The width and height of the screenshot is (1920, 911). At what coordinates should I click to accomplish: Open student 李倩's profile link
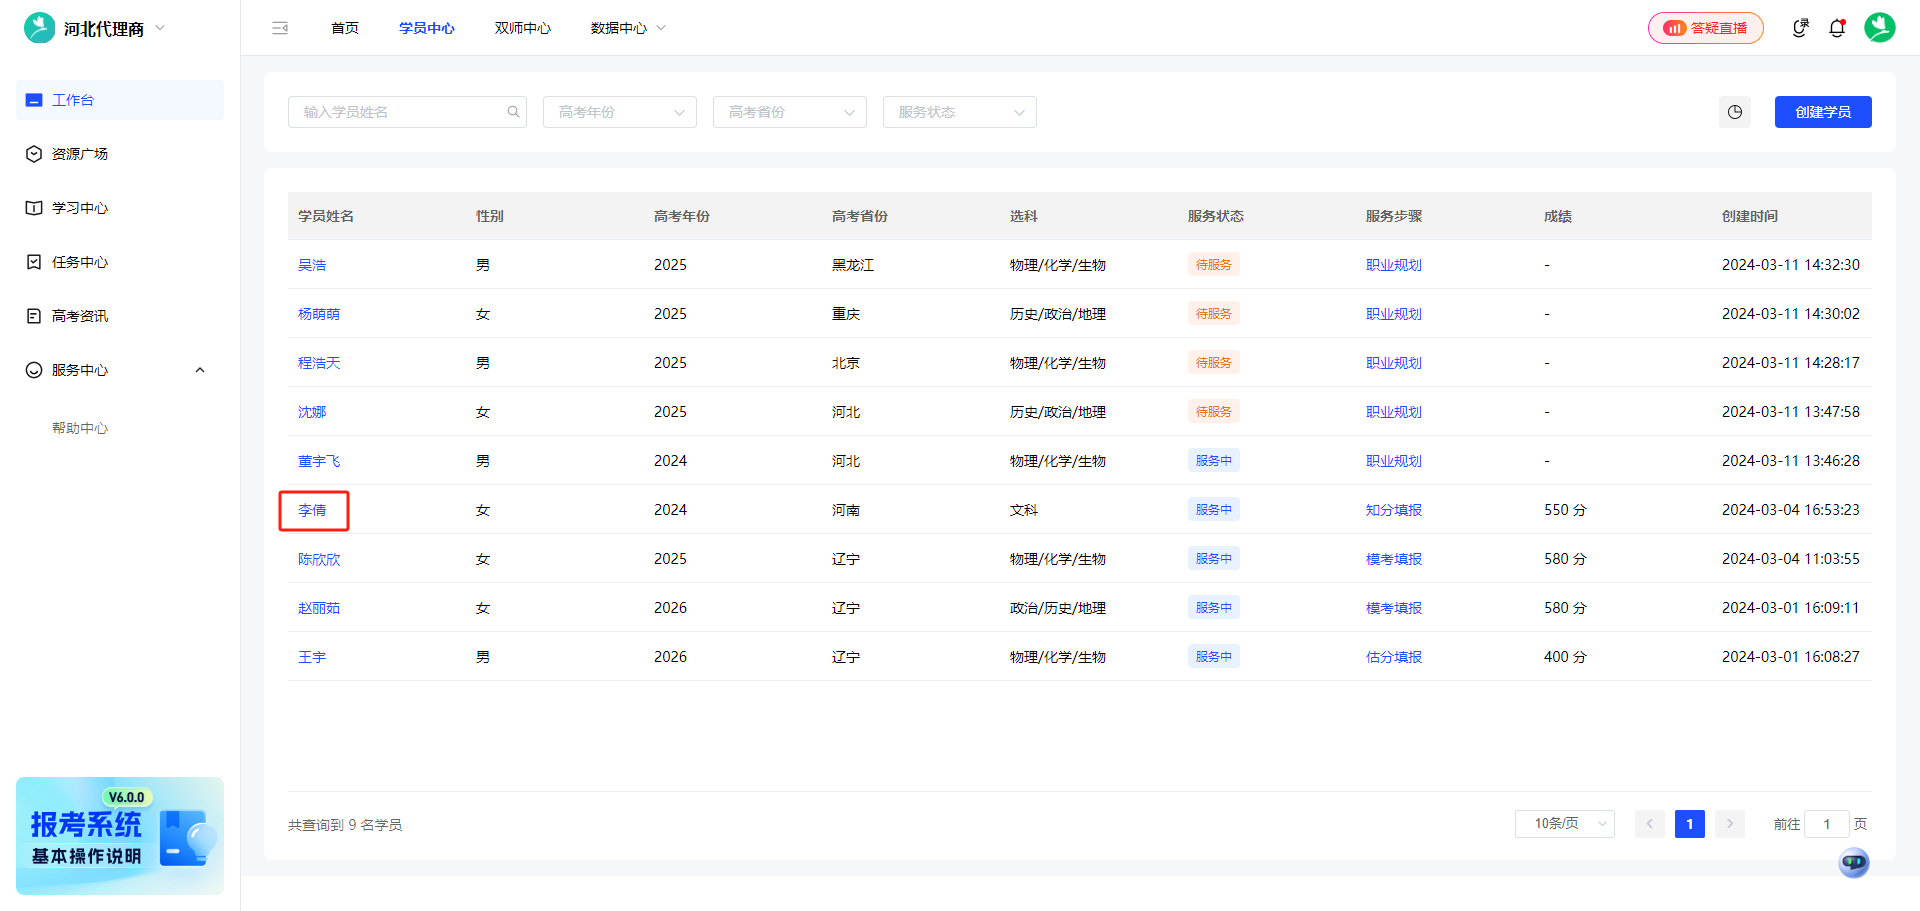[x=312, y=510]
